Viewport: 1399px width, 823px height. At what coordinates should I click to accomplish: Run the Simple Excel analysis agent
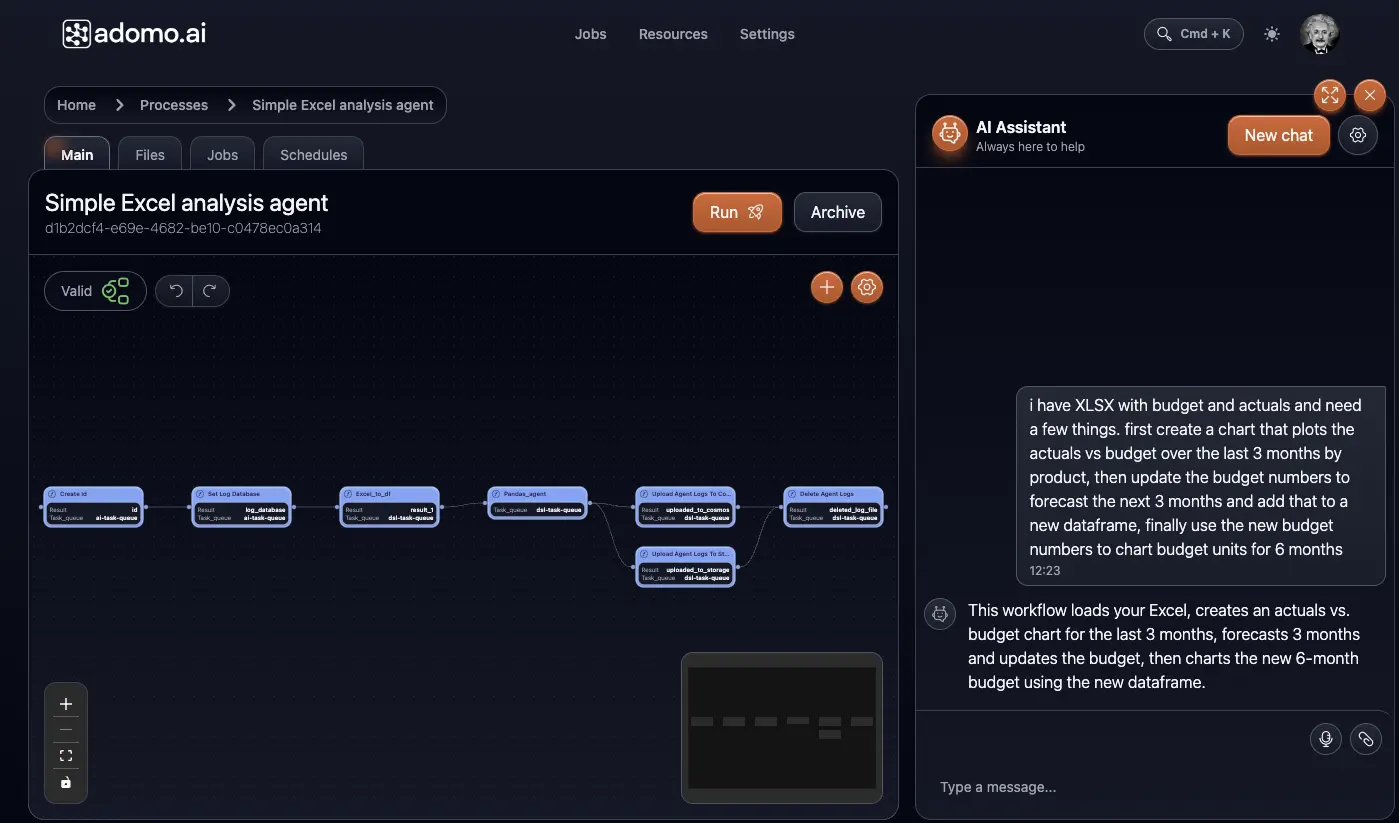click(x=736, y=212)
